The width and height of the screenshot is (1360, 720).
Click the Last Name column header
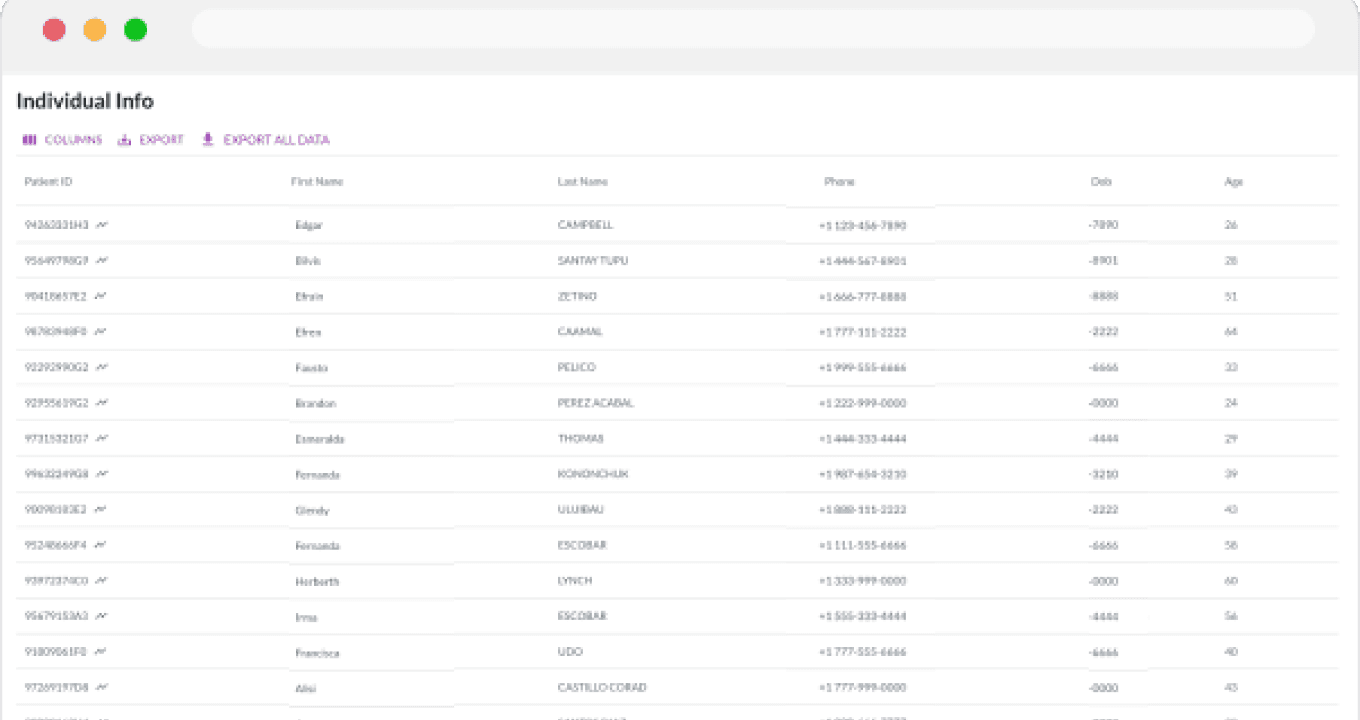pyautogui.click(x=582, y=182)
